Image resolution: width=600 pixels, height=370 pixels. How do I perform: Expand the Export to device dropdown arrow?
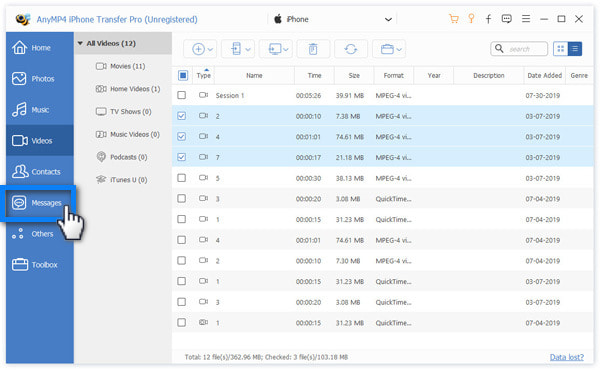coord(248,49)
